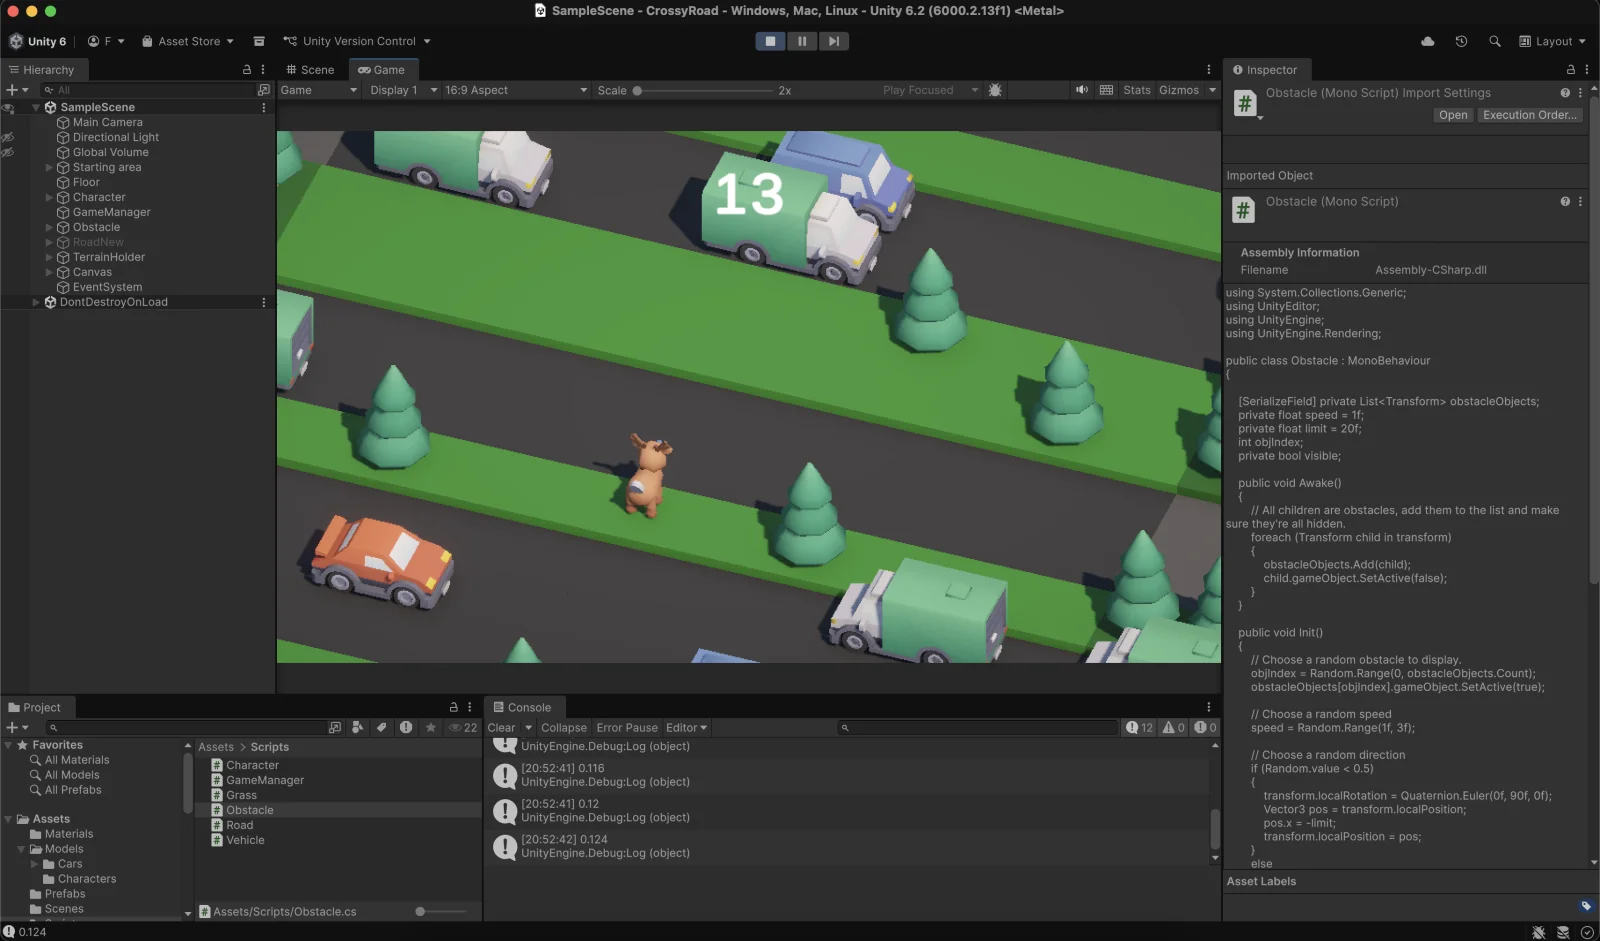The width and height of the screenshot is (1600, 941).
Task: Click the Unity 6 logo button
Action: pos(37,41)
